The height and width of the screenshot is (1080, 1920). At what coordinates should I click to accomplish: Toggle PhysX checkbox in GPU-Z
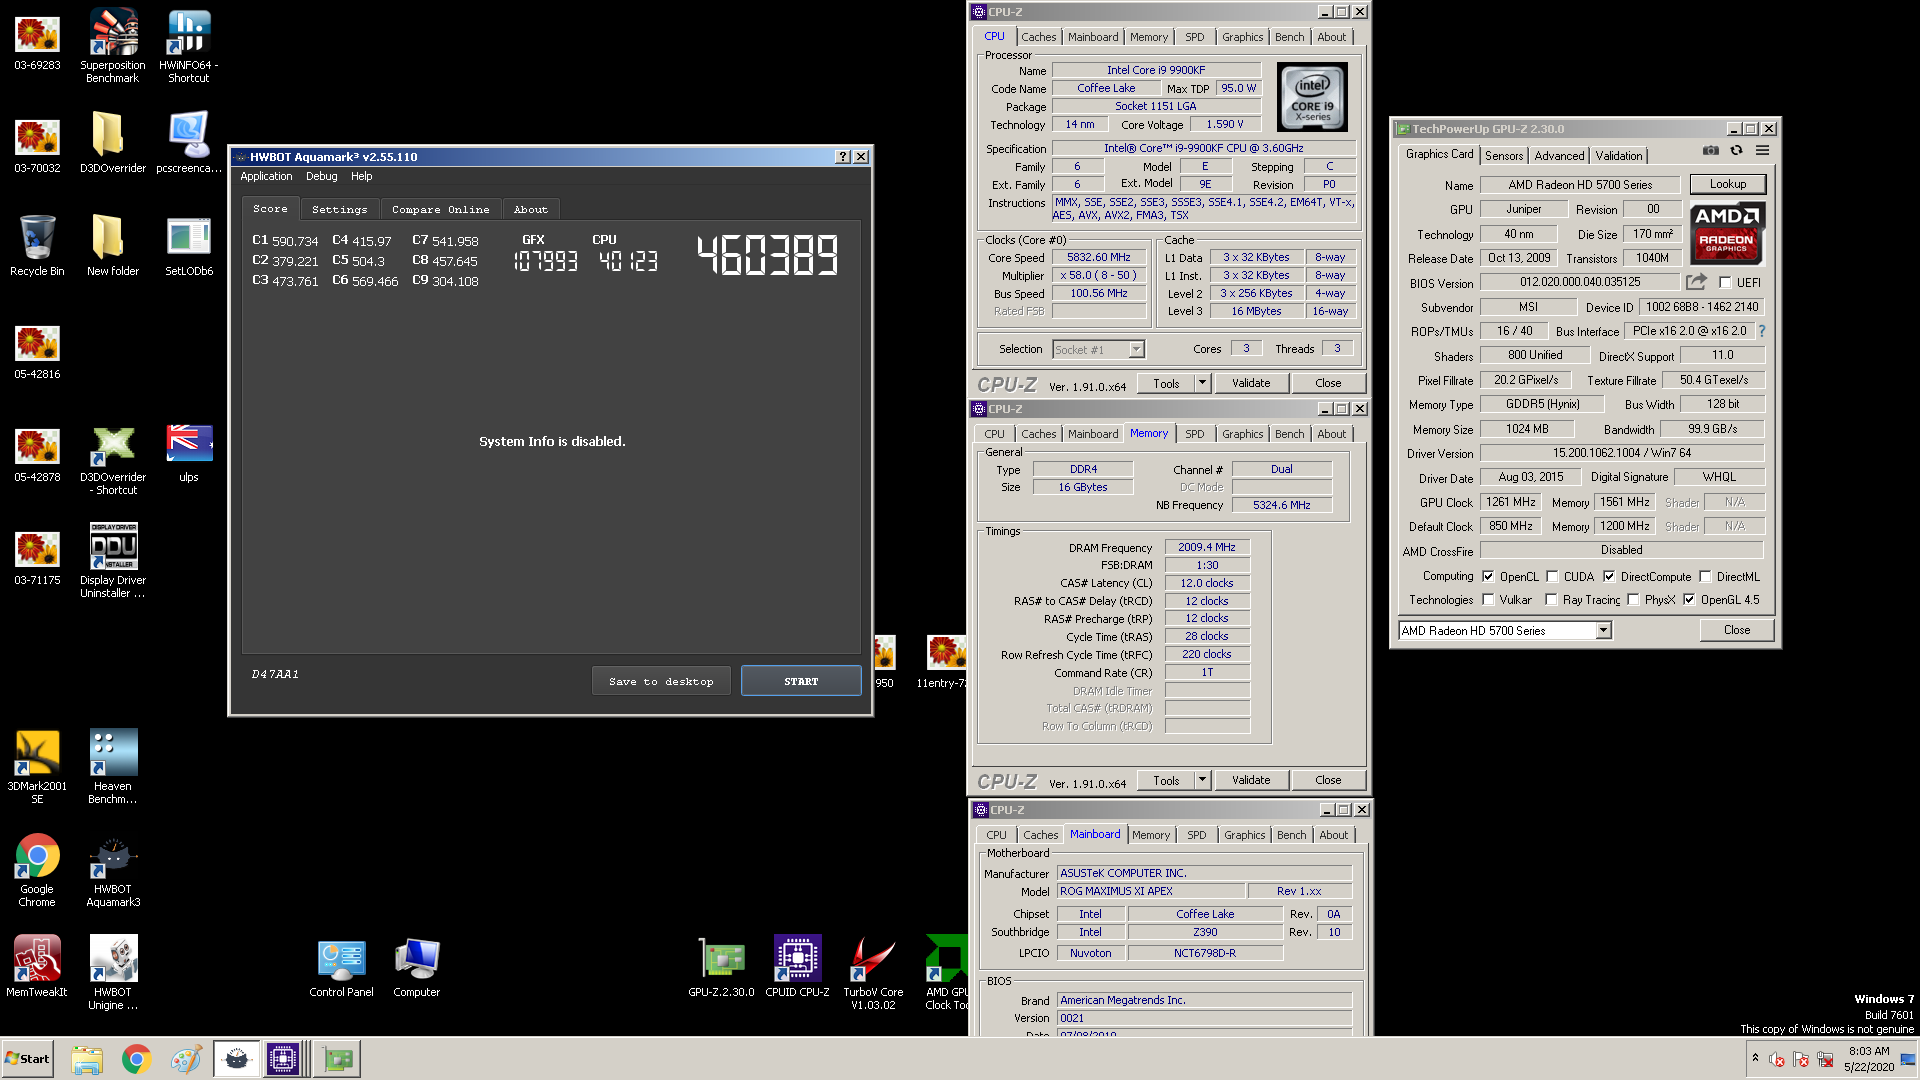coord(1633,600)
